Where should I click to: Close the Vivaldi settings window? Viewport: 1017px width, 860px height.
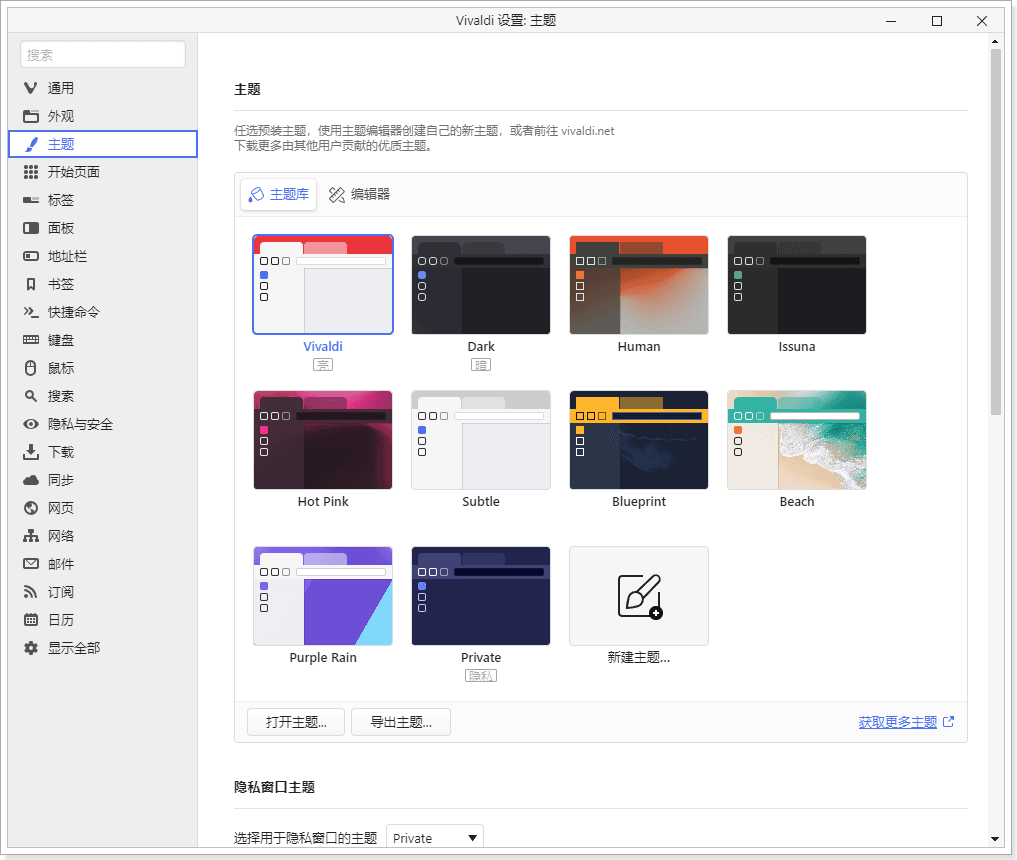tap(982, 21)
